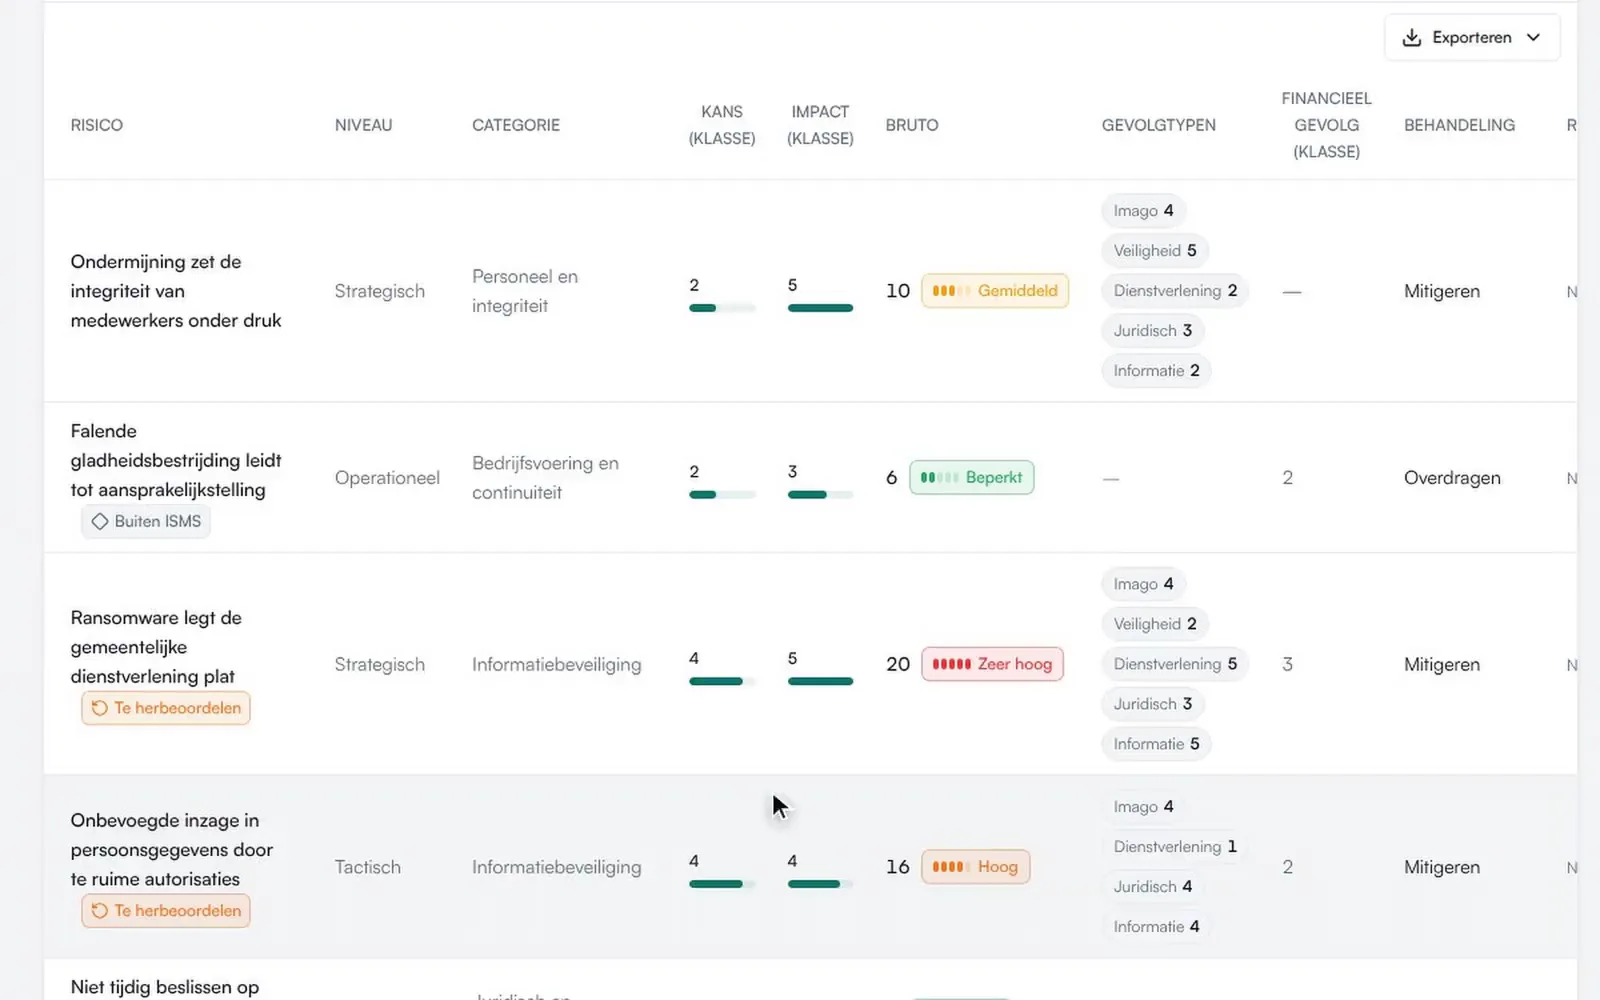Click the 'Dienstverlening 2' chip
Image resolution: width=1600 pixels, height=1000 pixels.
(1175, 291)
